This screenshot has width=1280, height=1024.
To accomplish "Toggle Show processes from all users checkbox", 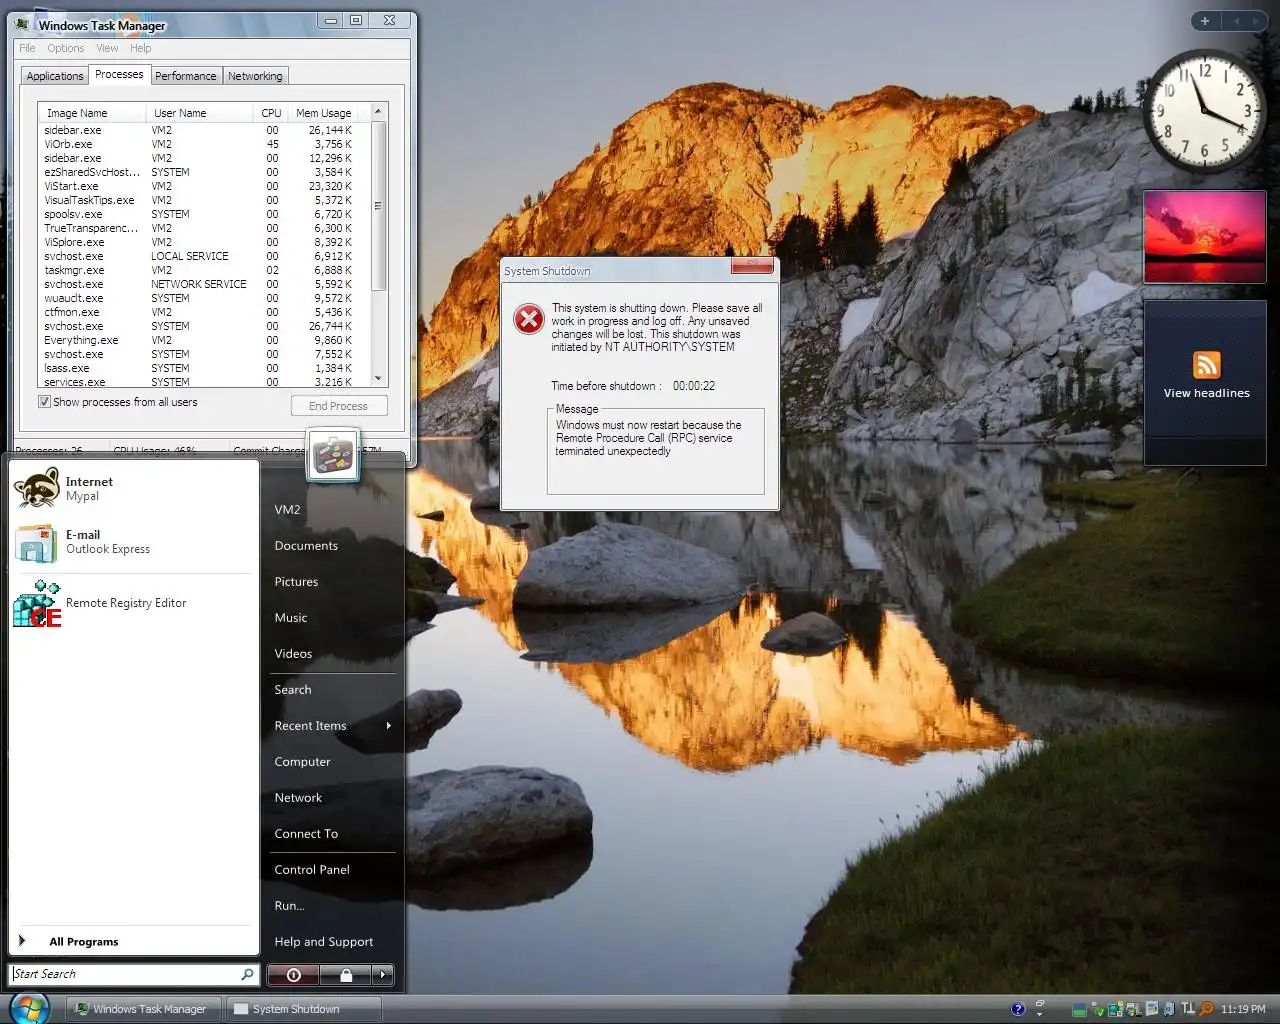I will click(x=44, y=402).
